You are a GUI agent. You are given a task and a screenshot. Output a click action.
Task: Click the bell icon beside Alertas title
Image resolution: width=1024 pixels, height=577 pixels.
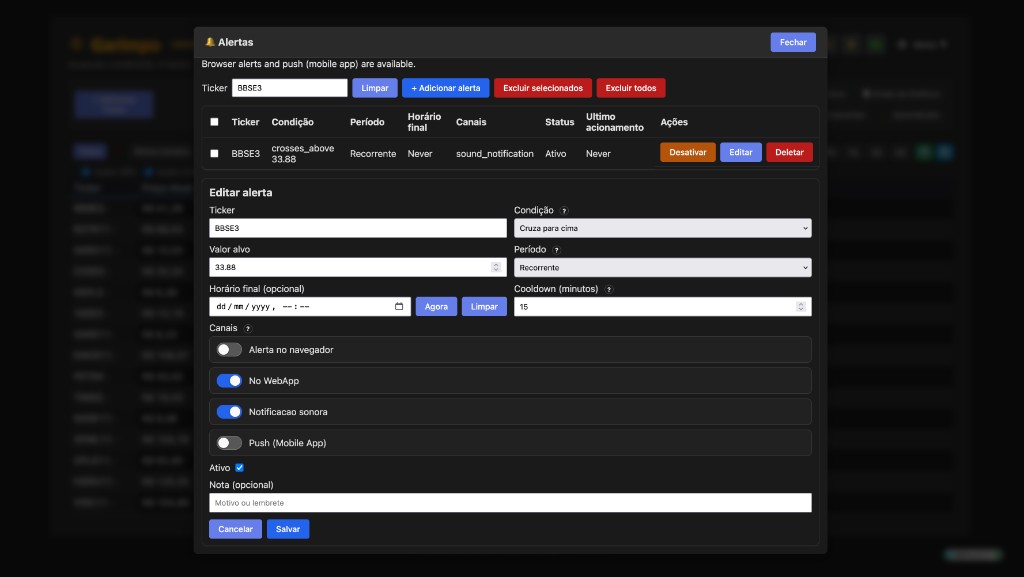tap(210, 42)
